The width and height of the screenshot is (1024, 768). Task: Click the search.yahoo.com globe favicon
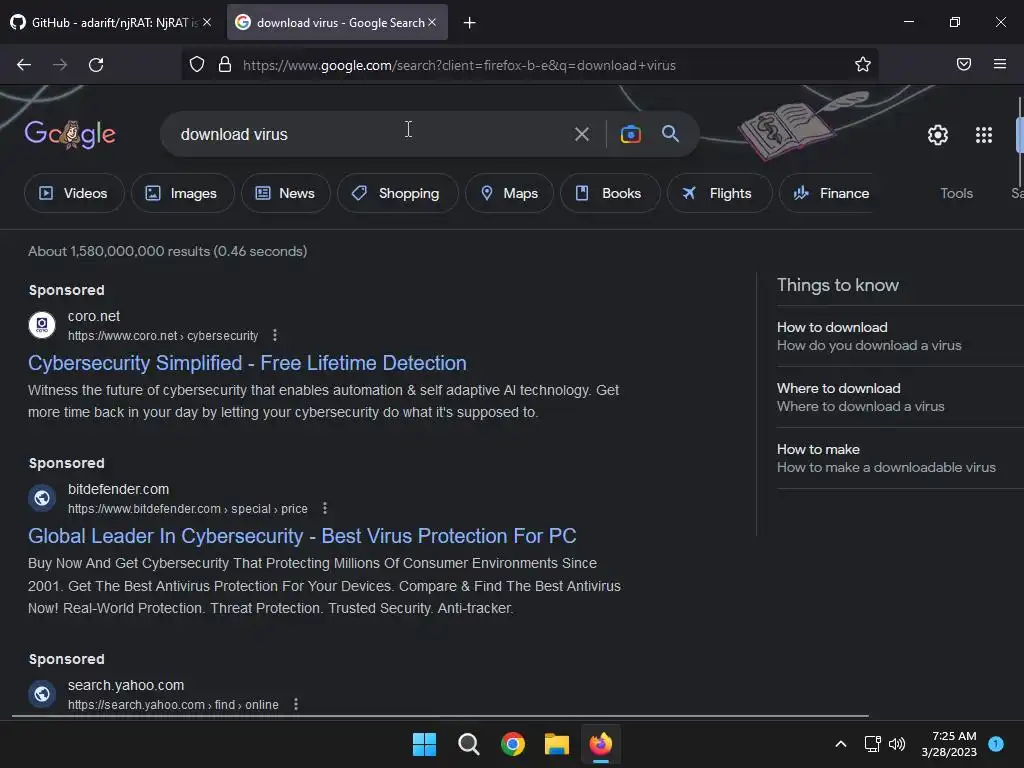42,694
